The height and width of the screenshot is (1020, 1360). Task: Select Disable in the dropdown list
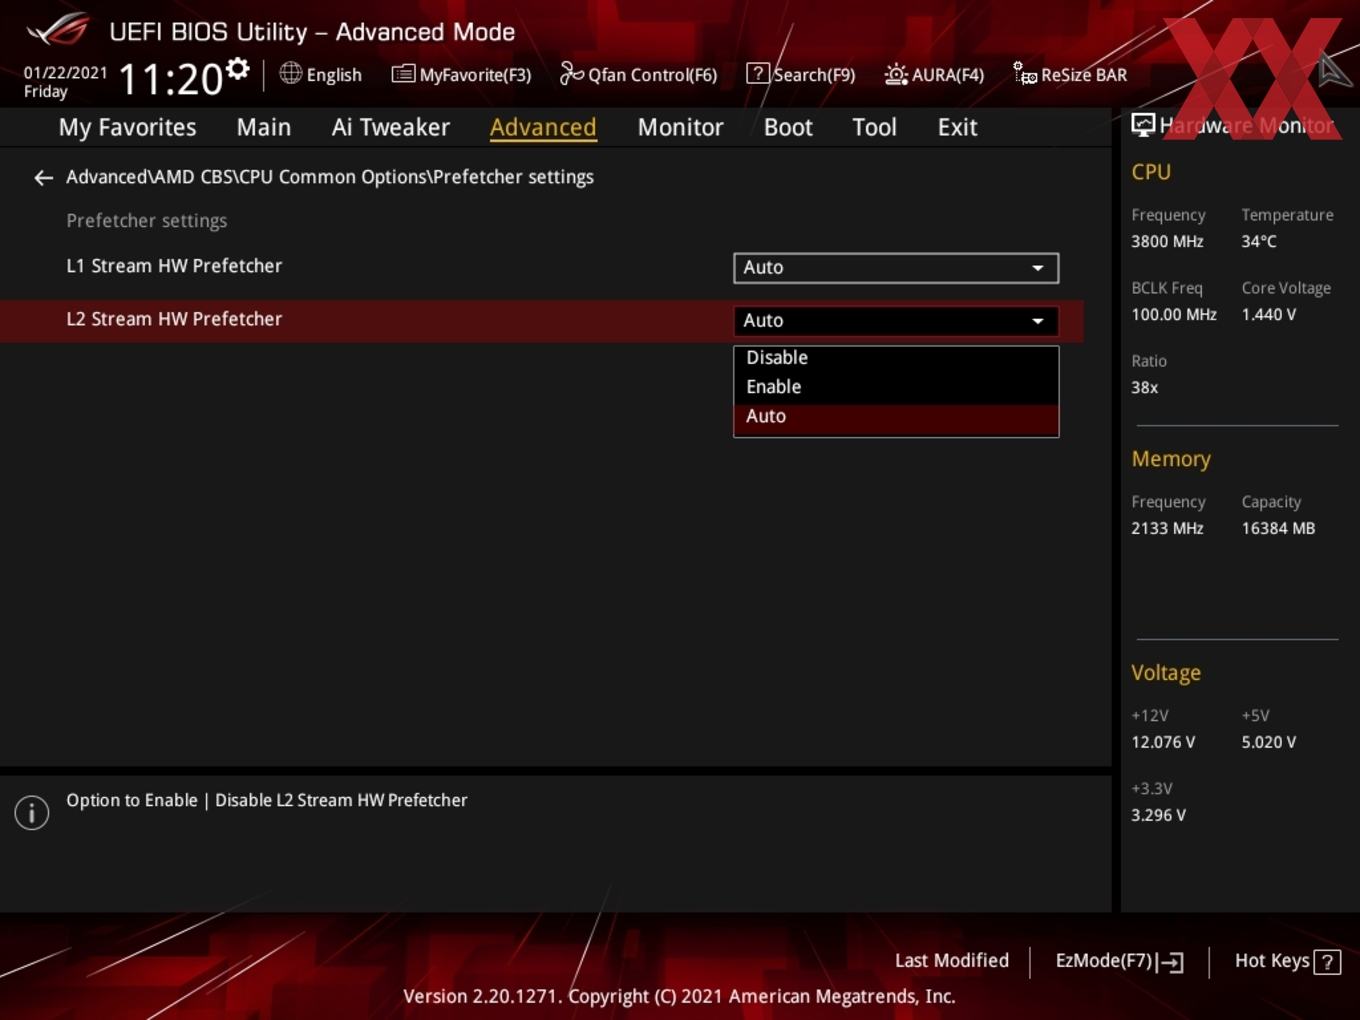(x=896, y=358)
